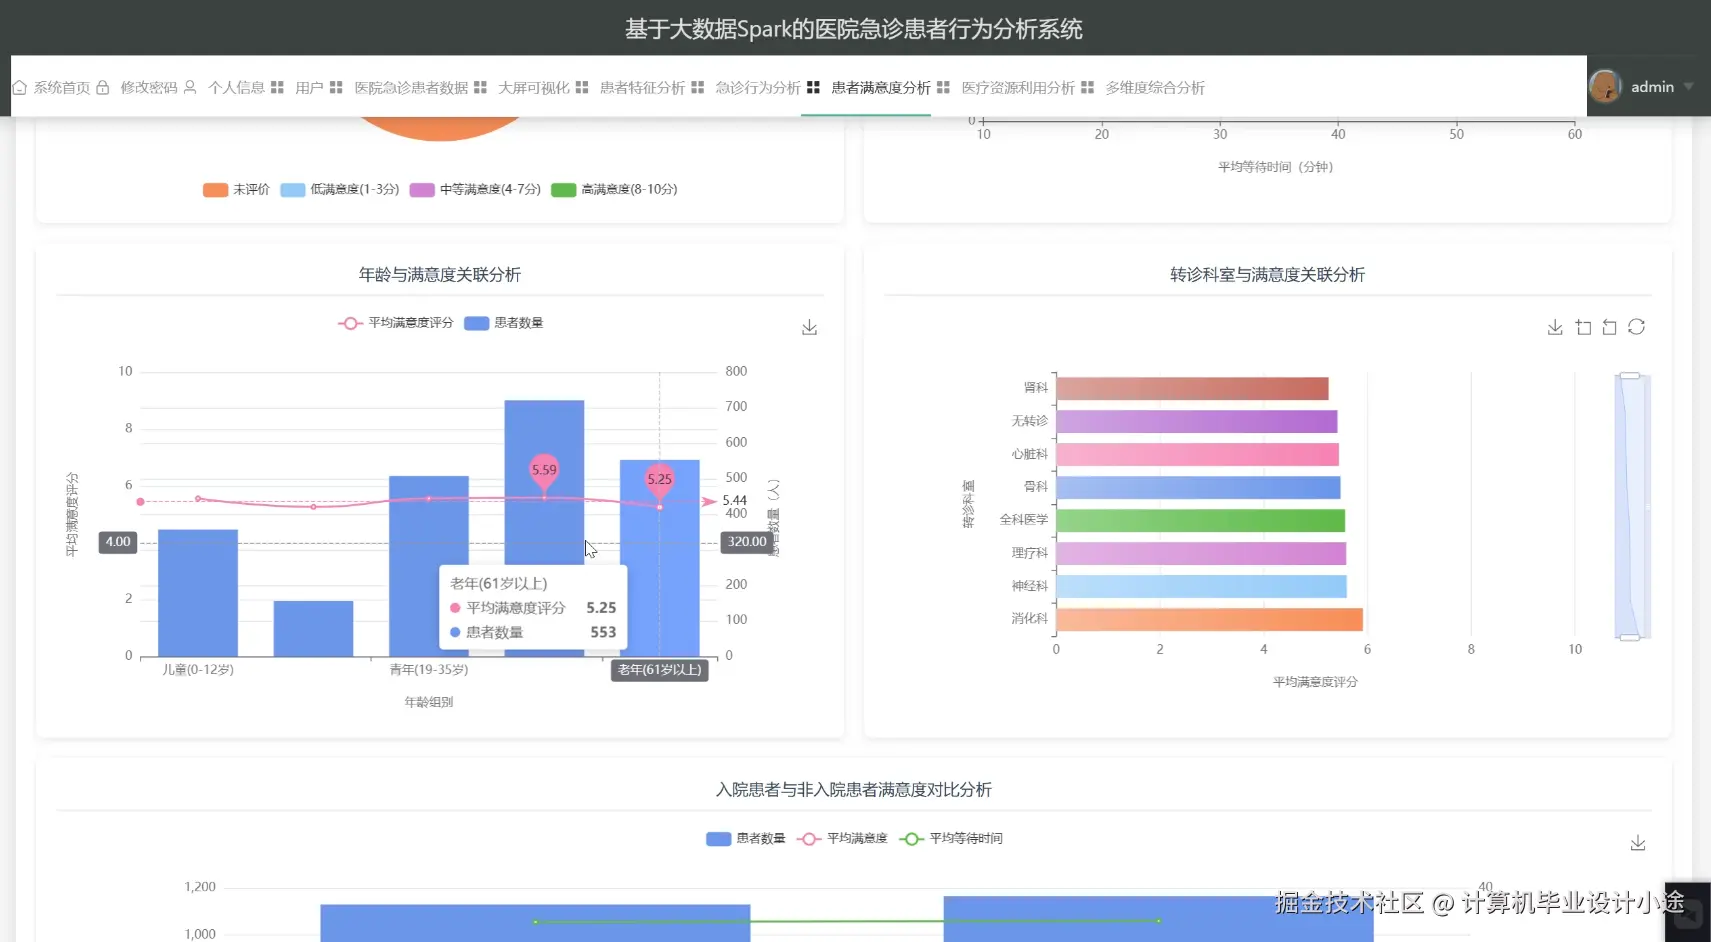The height and width of the screenshot is (942, 1711).
Task: Click 急诊行为分析 in the navigation bar
Action: coord(754,87)
